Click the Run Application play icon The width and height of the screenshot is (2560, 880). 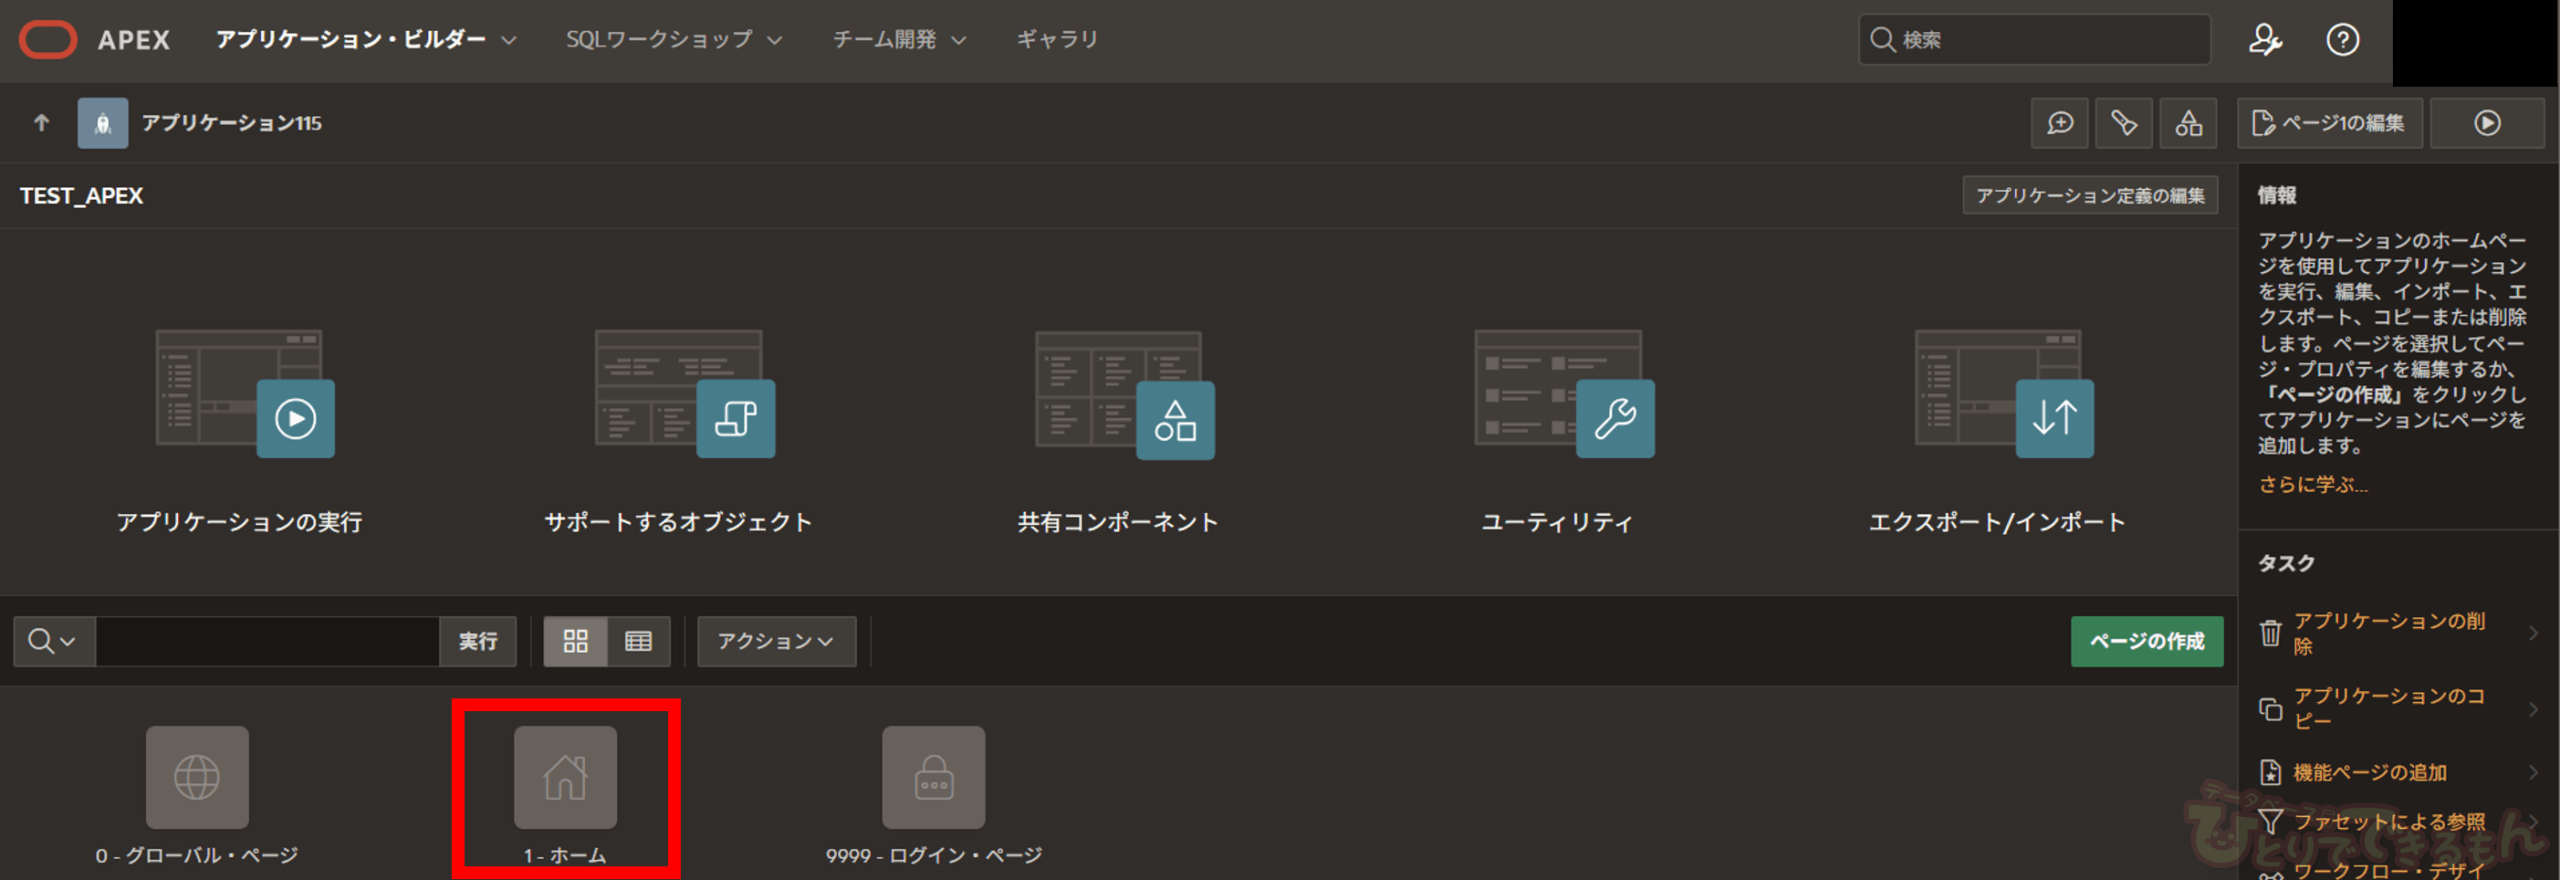click(295, 418)
